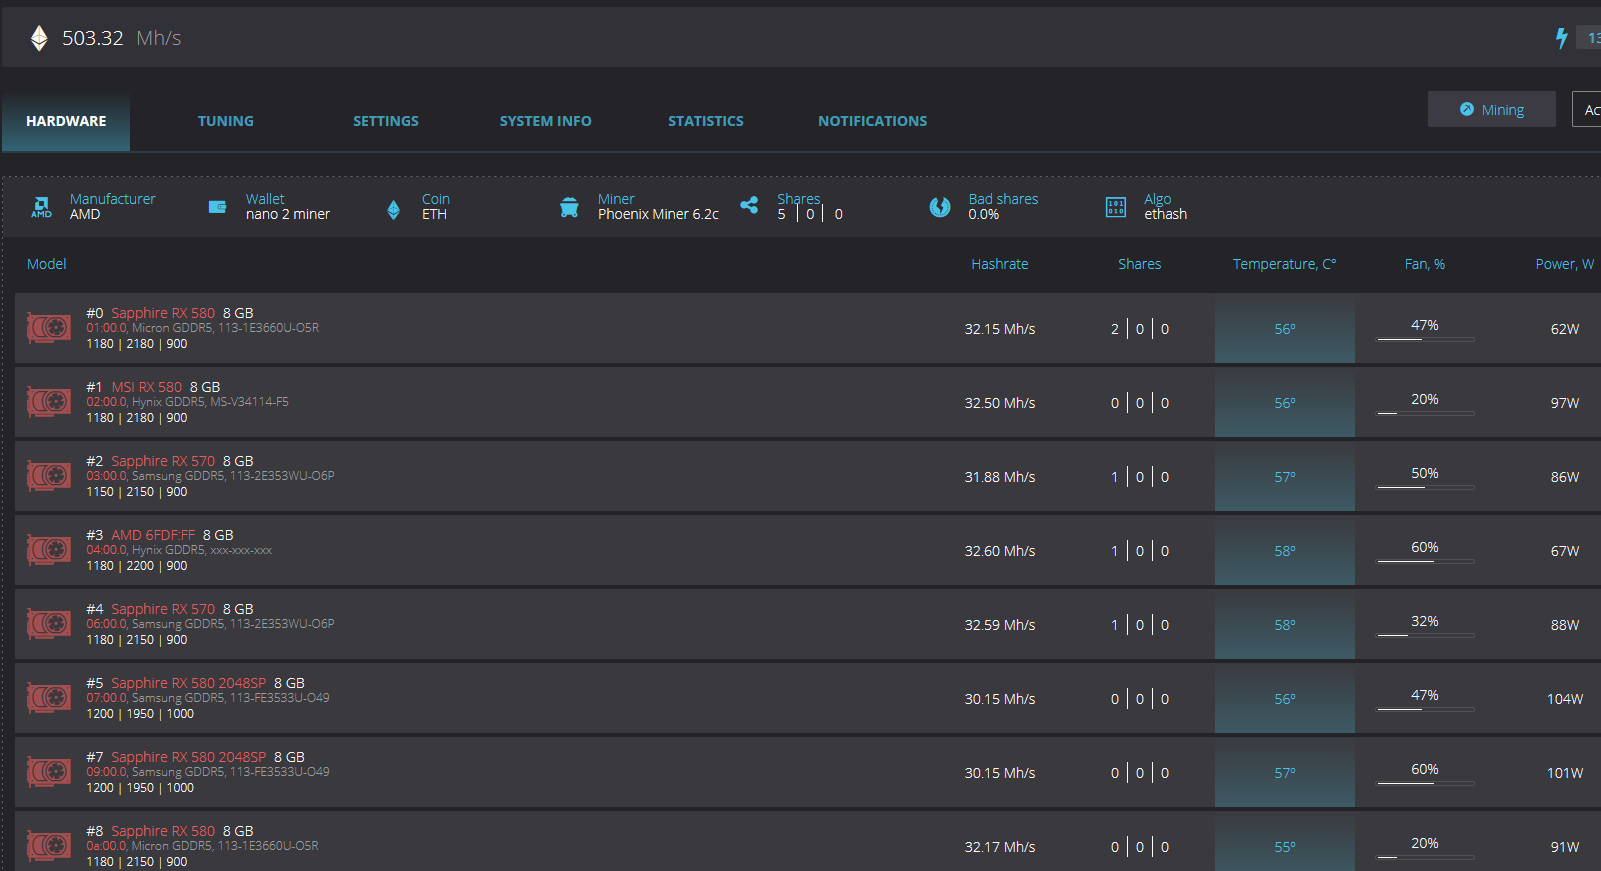The height and width of the screenshot is (871, 1601).
Task: Click the Bad shares circular icon
Action: pyautogui.click(x=940, y=207)
